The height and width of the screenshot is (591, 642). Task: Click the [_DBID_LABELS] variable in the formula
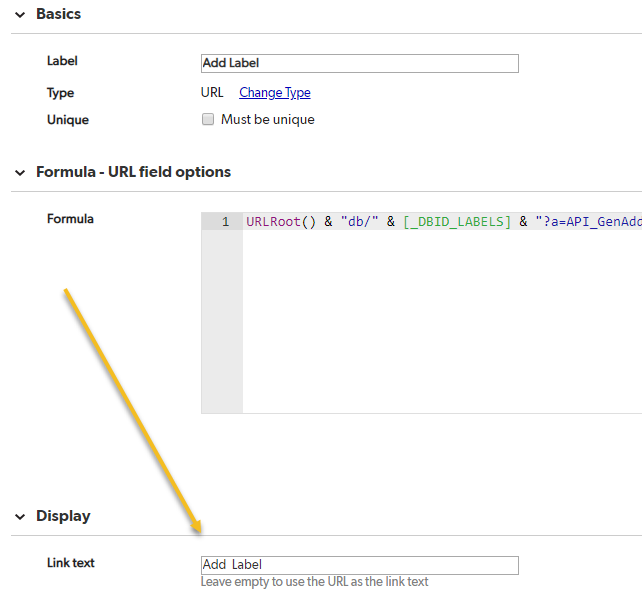(x=457, y=222)
